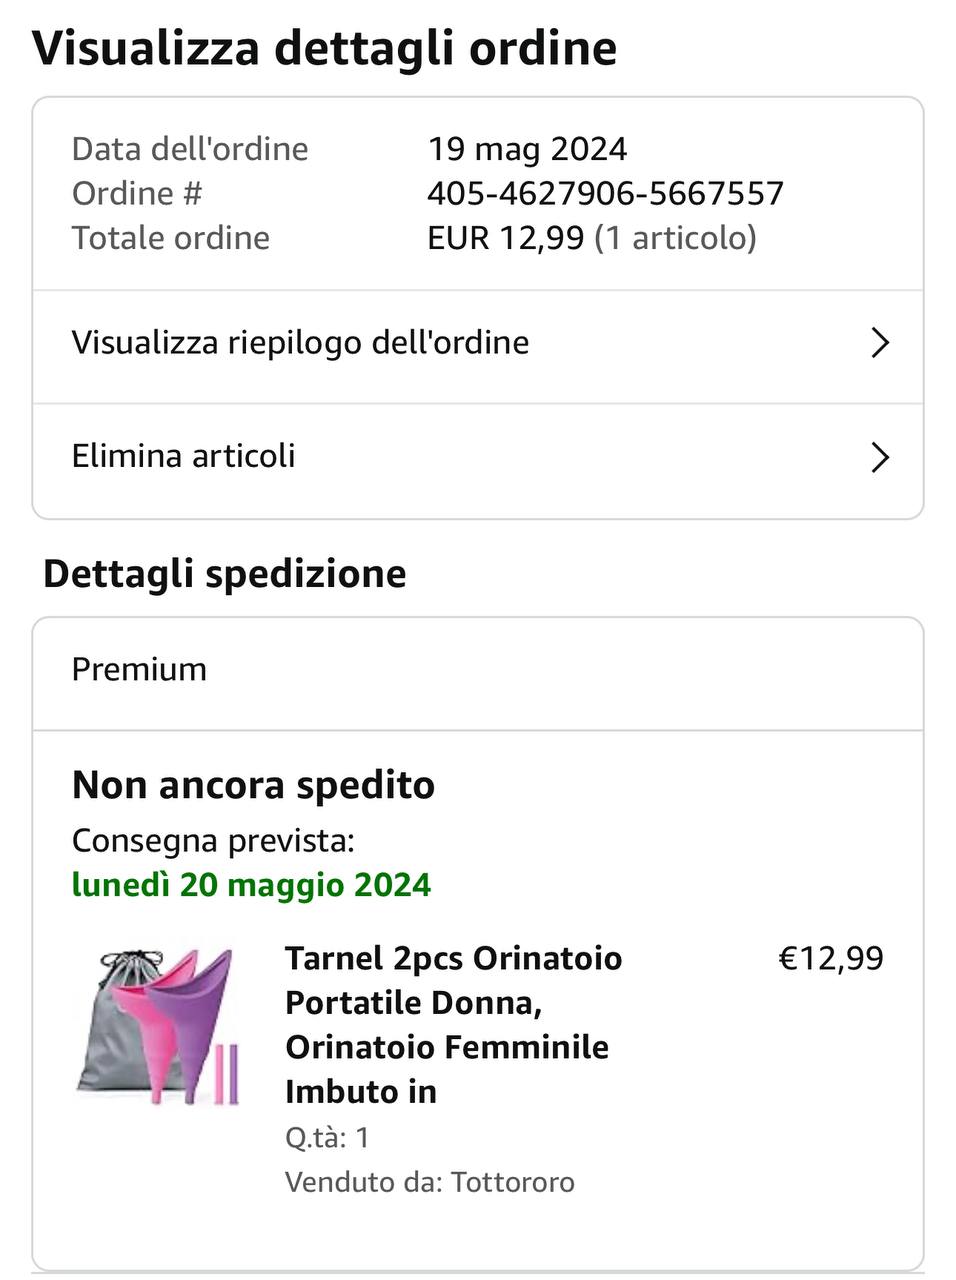Viewport: 956px width, 1280px height.
Task: Click the quantity Q.tà: 1 text
Action: [327, 1137]
